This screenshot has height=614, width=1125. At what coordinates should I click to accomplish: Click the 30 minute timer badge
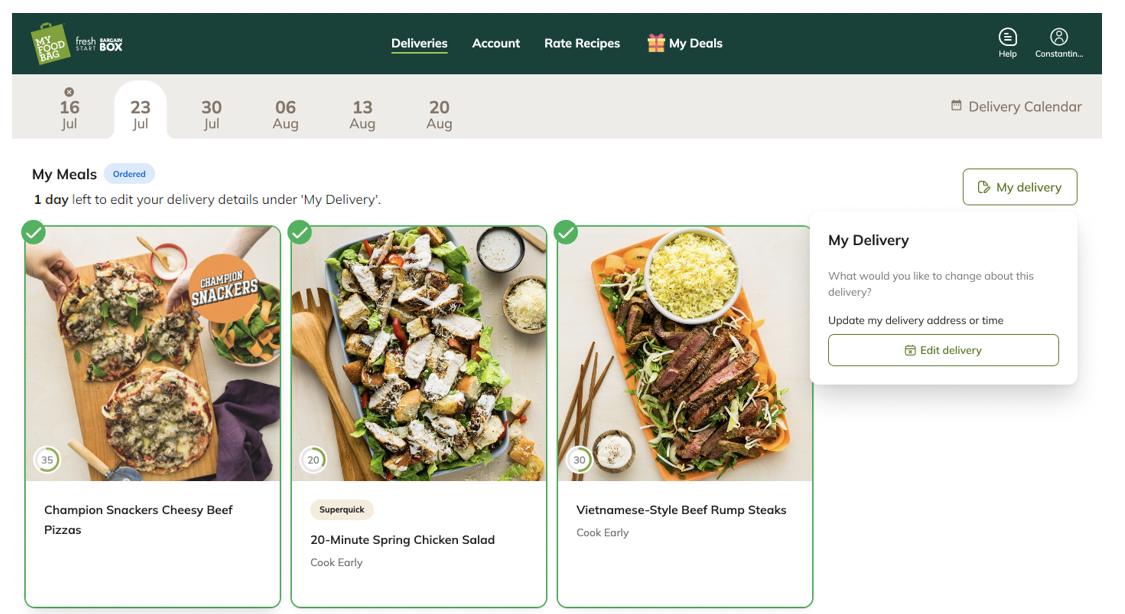pos(579,460)
